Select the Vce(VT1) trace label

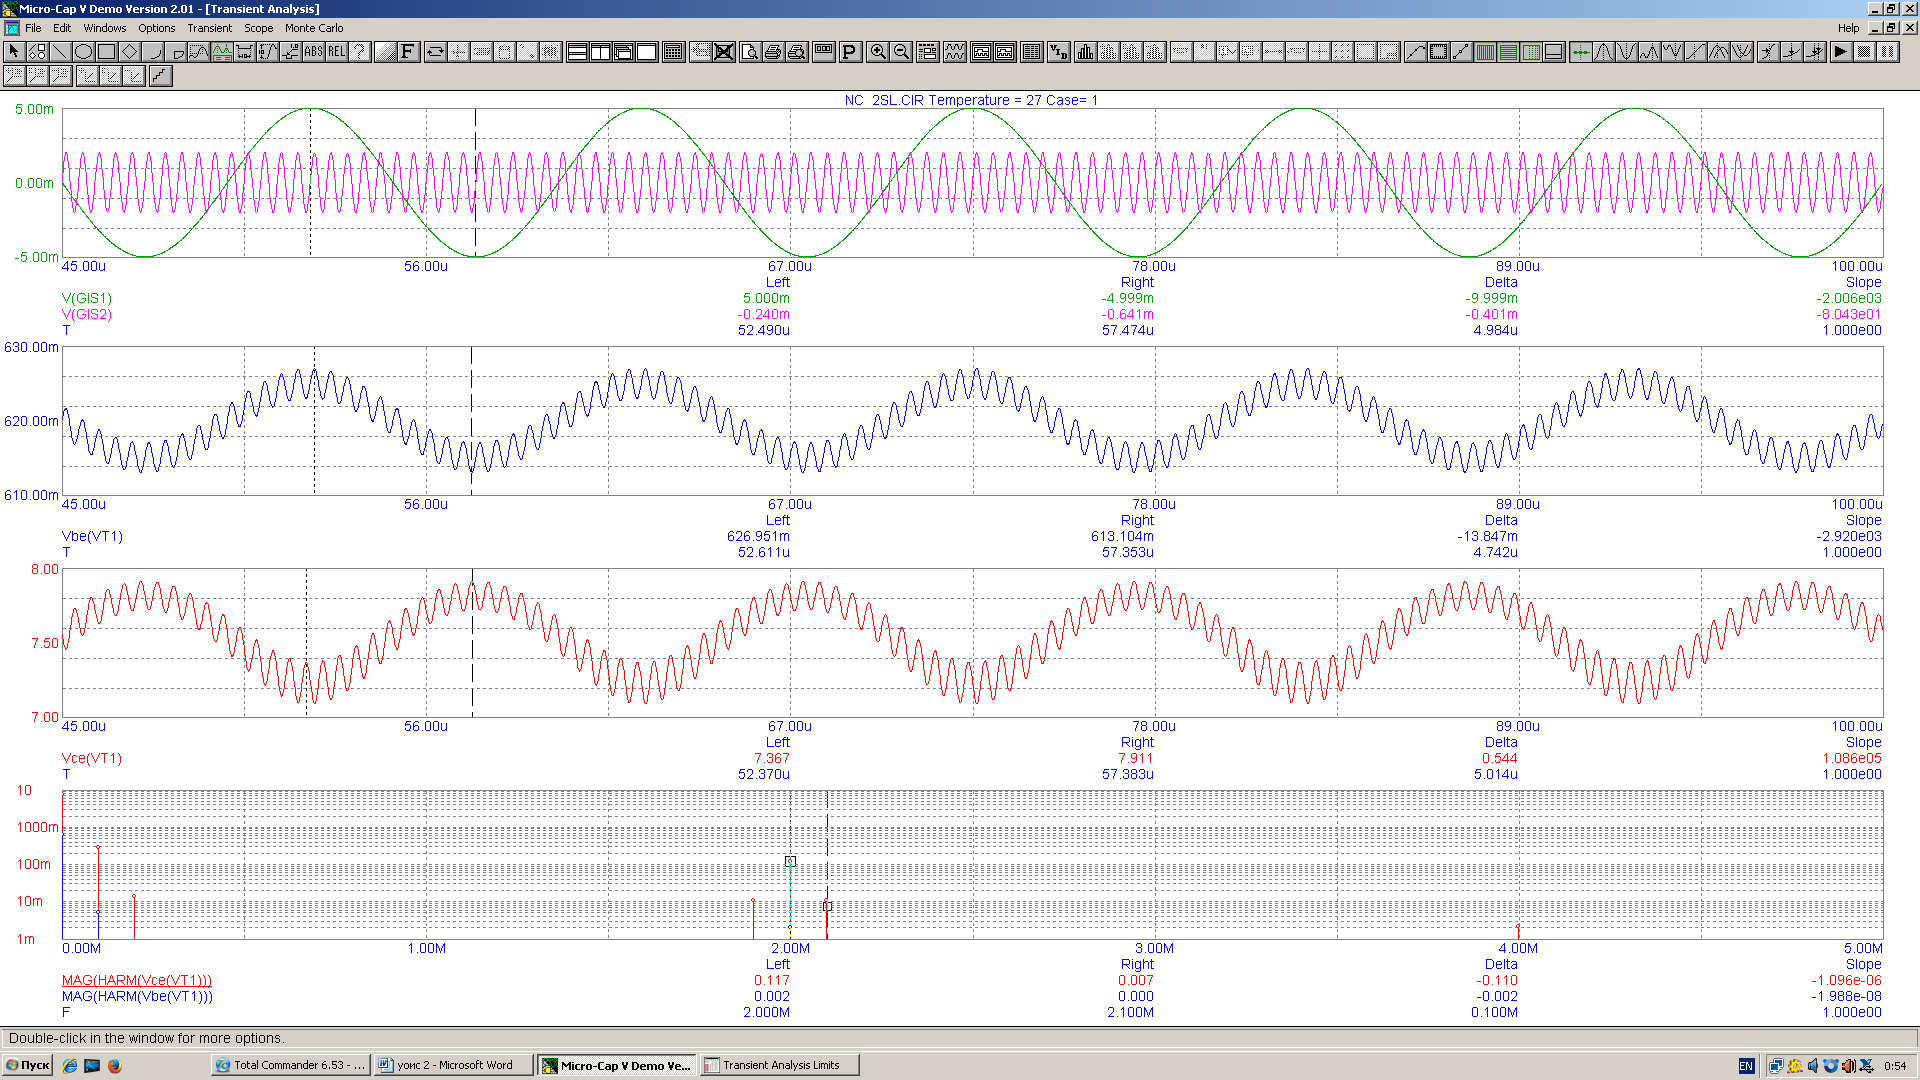tap(92, 758)
